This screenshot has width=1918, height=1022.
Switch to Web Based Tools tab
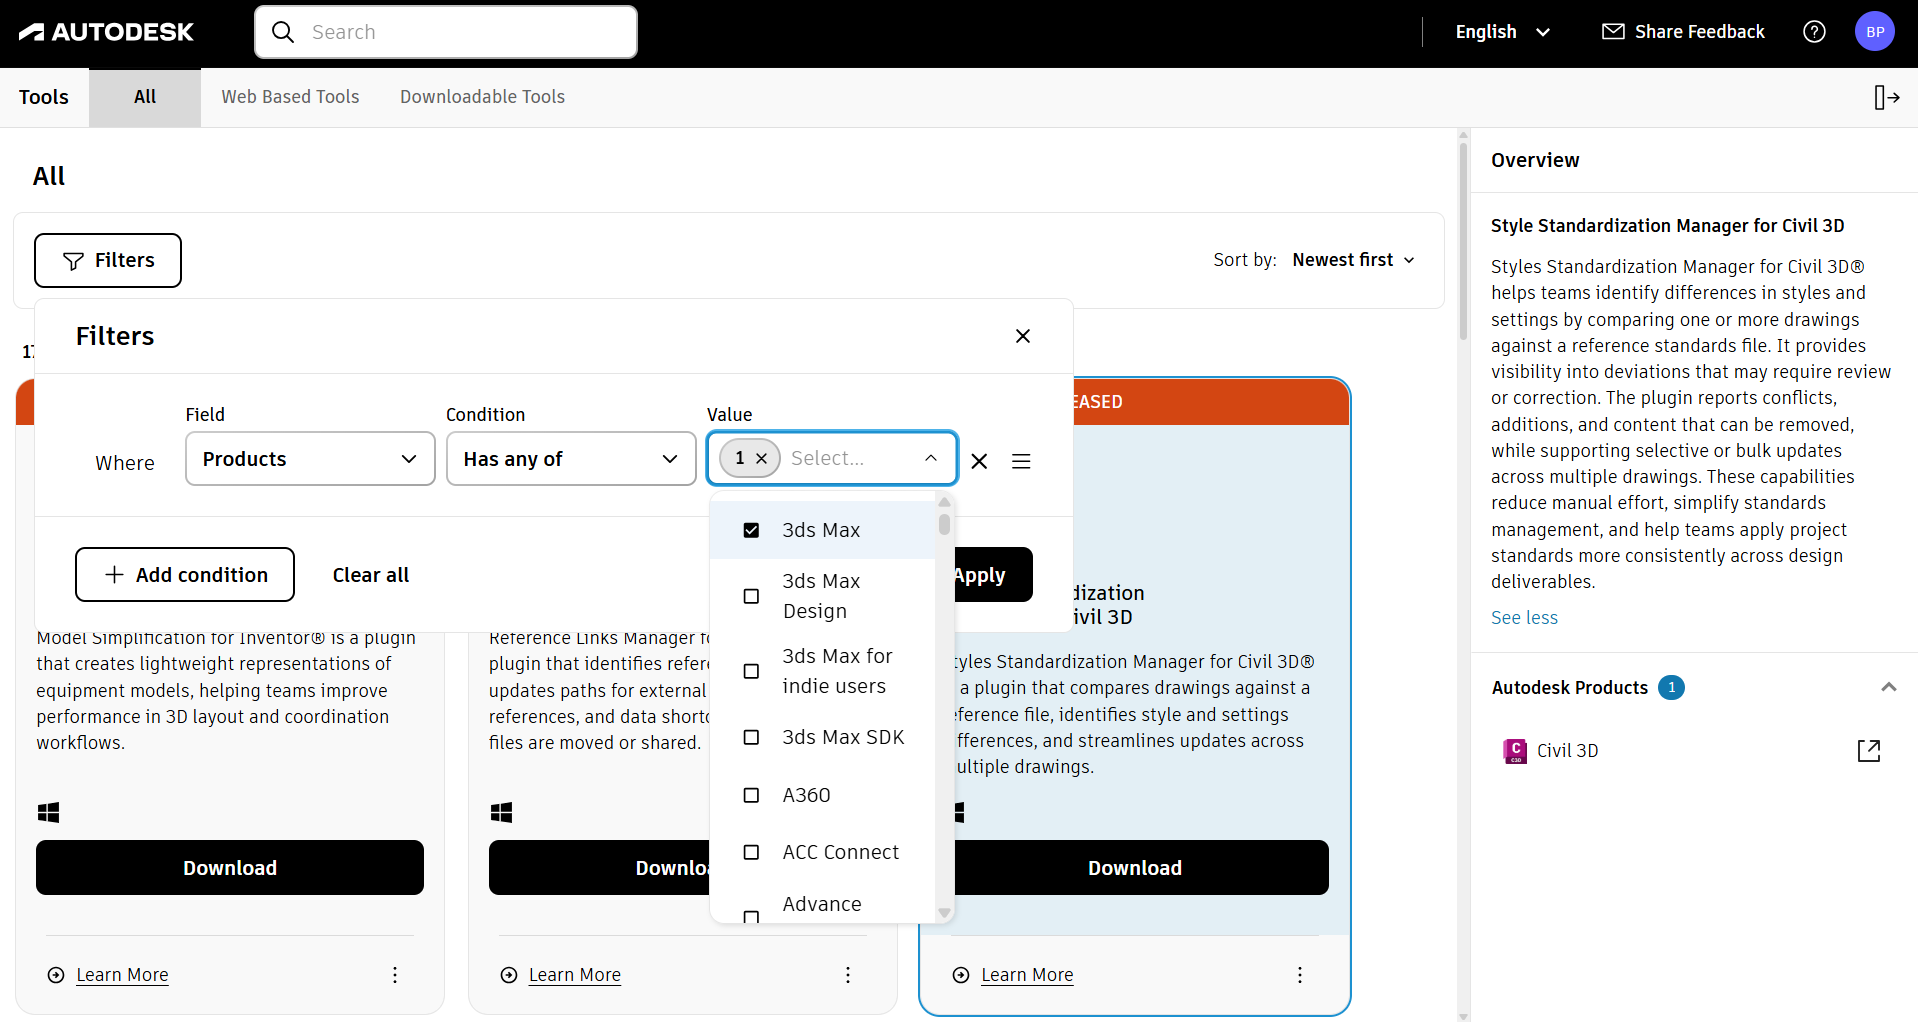[x=290, y=97]
